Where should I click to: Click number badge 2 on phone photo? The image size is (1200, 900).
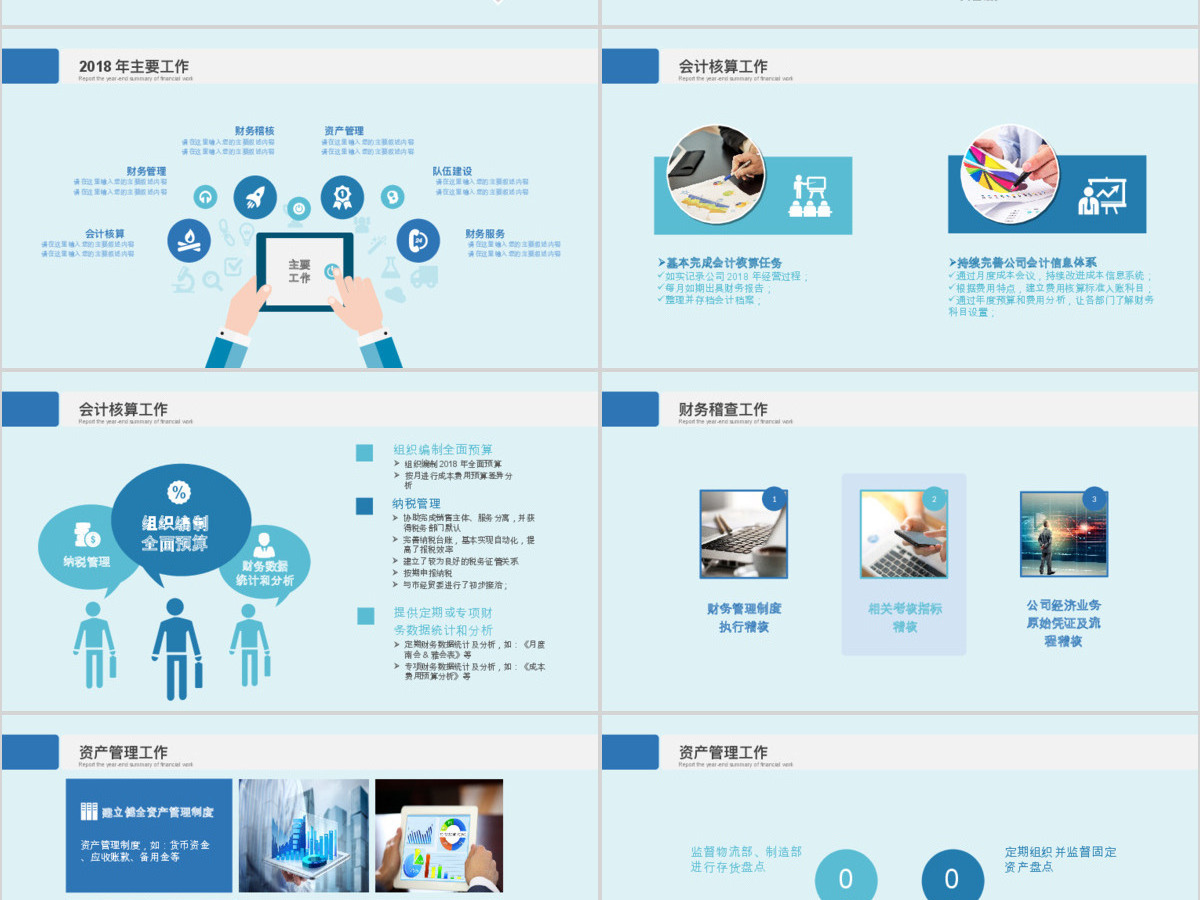(934, 498)
